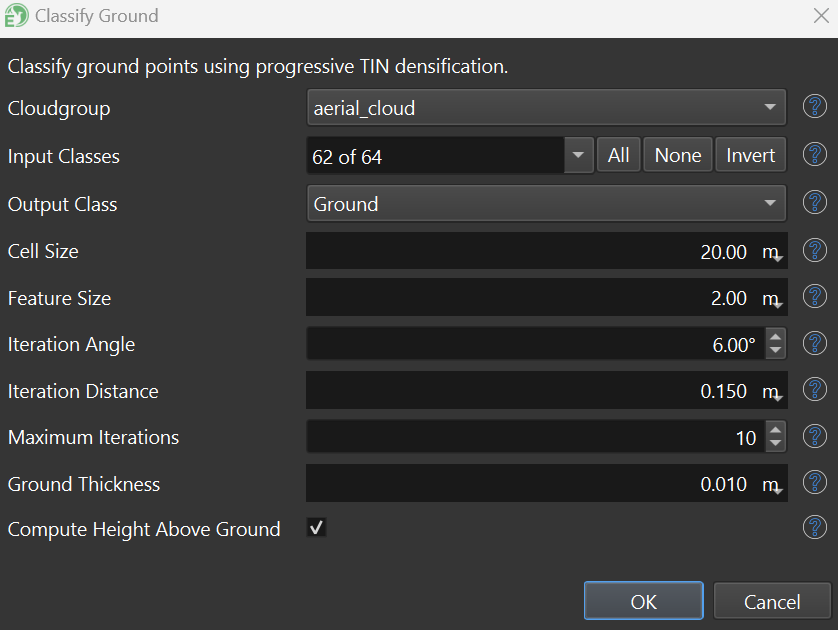Increase Iteration Angle with up arrow
This screenshot has width=838, height=630.
pos(775,337)
